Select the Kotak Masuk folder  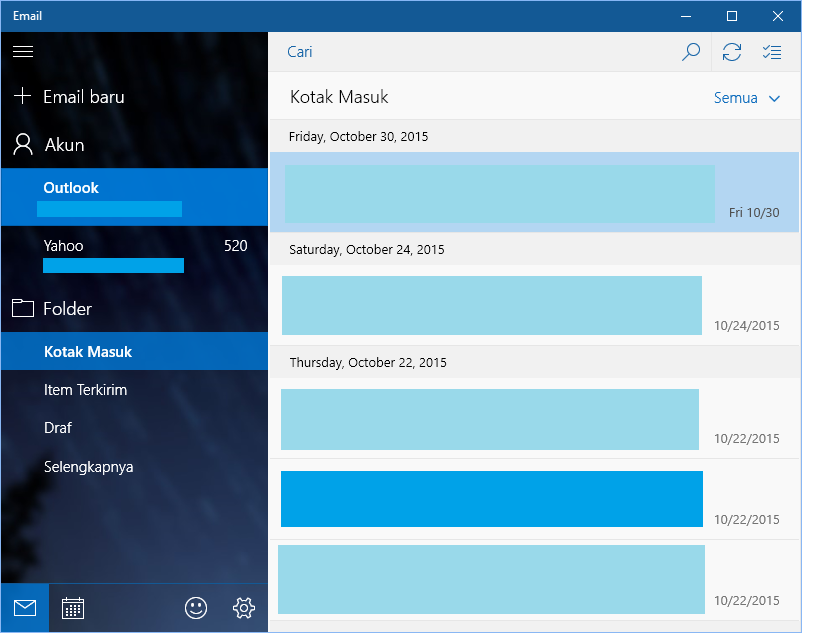coord(88,352)
